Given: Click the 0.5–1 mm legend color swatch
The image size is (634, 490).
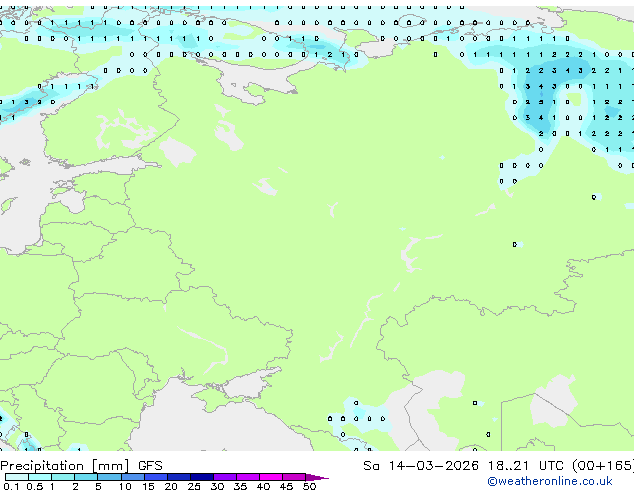Looking at the screenshot, I should pyautogui.click(x=40, y=477).
